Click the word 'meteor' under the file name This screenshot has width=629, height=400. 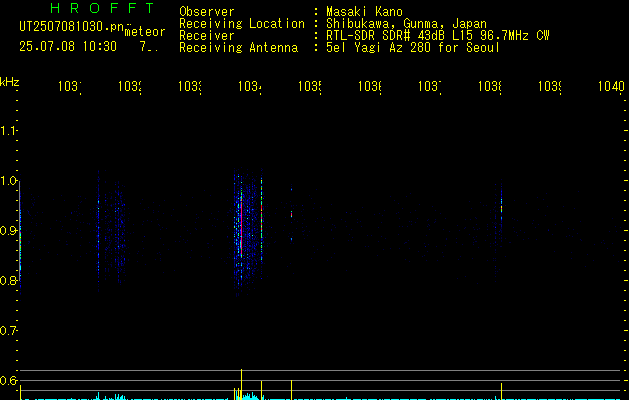[145, 32]
